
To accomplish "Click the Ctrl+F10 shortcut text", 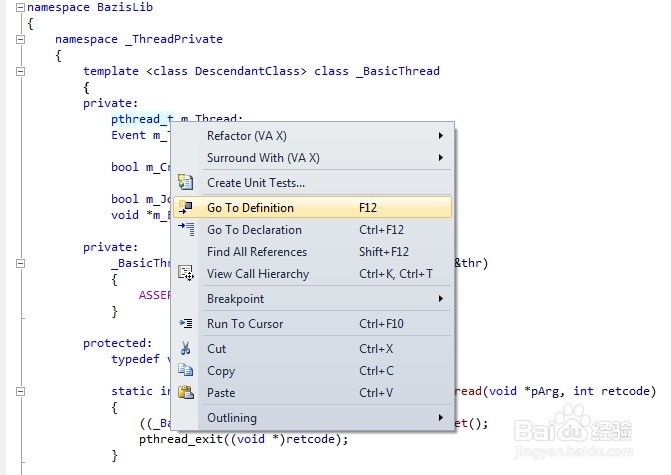I will 381,324.
